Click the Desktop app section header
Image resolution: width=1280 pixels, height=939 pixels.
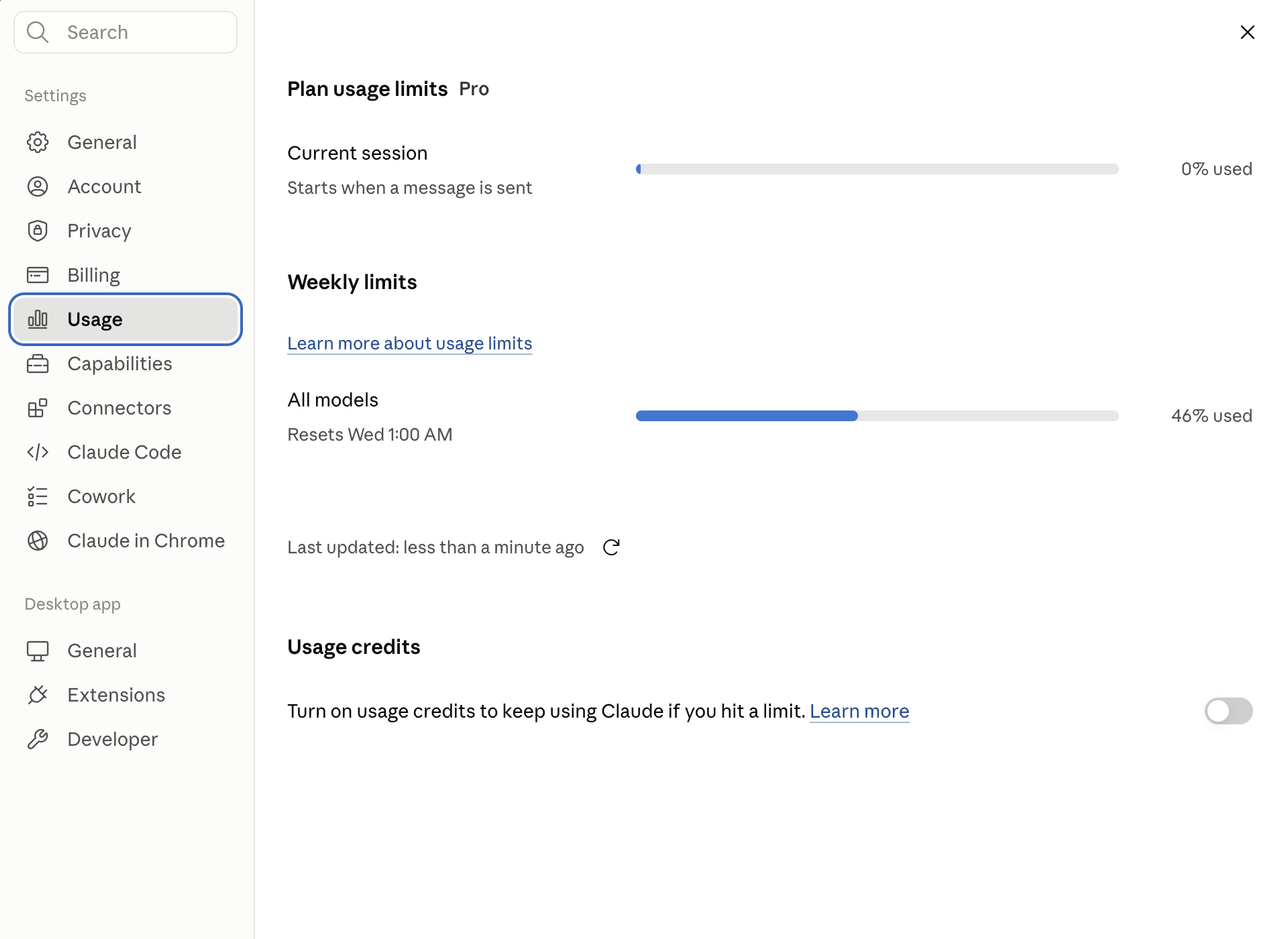72,604
